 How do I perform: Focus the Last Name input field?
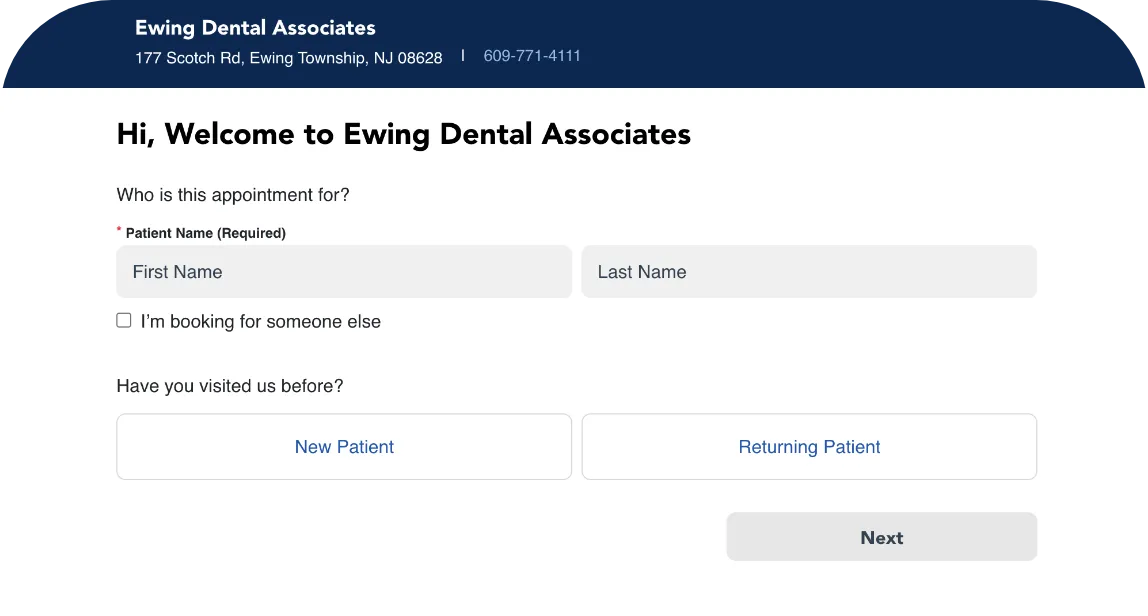(x=809, y=272)
